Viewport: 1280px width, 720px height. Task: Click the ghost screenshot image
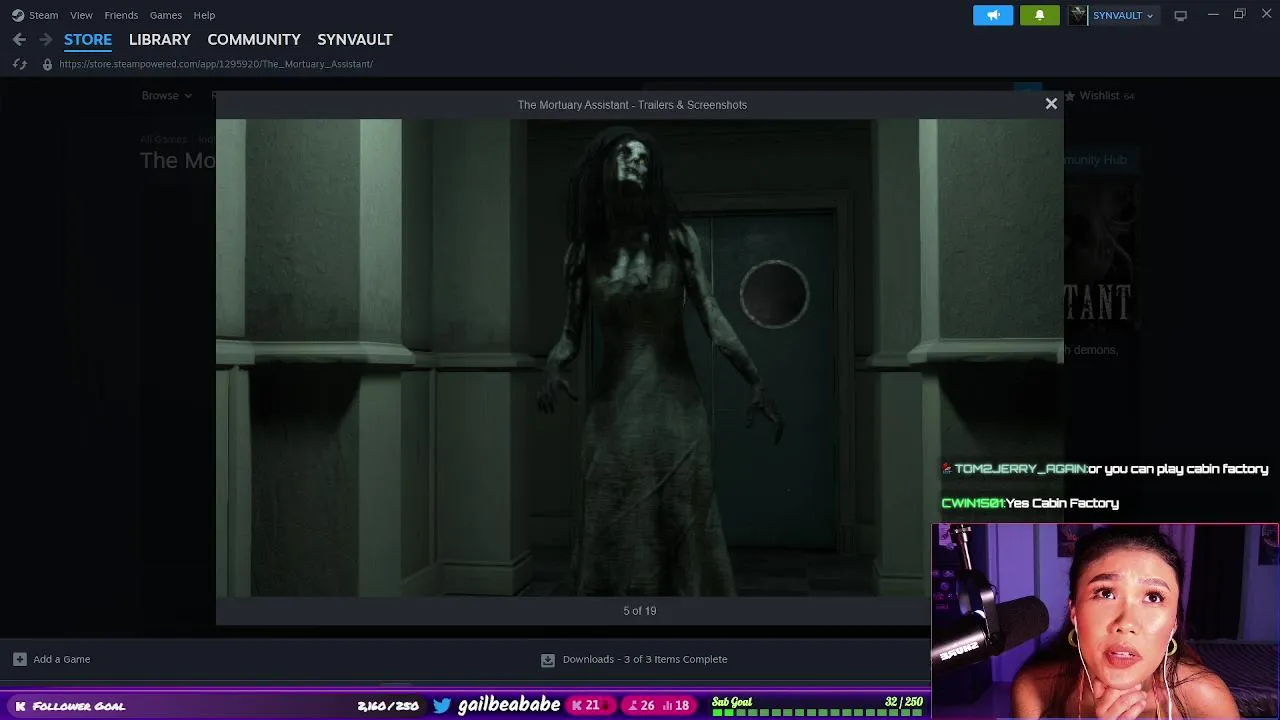tap(640, 358)
